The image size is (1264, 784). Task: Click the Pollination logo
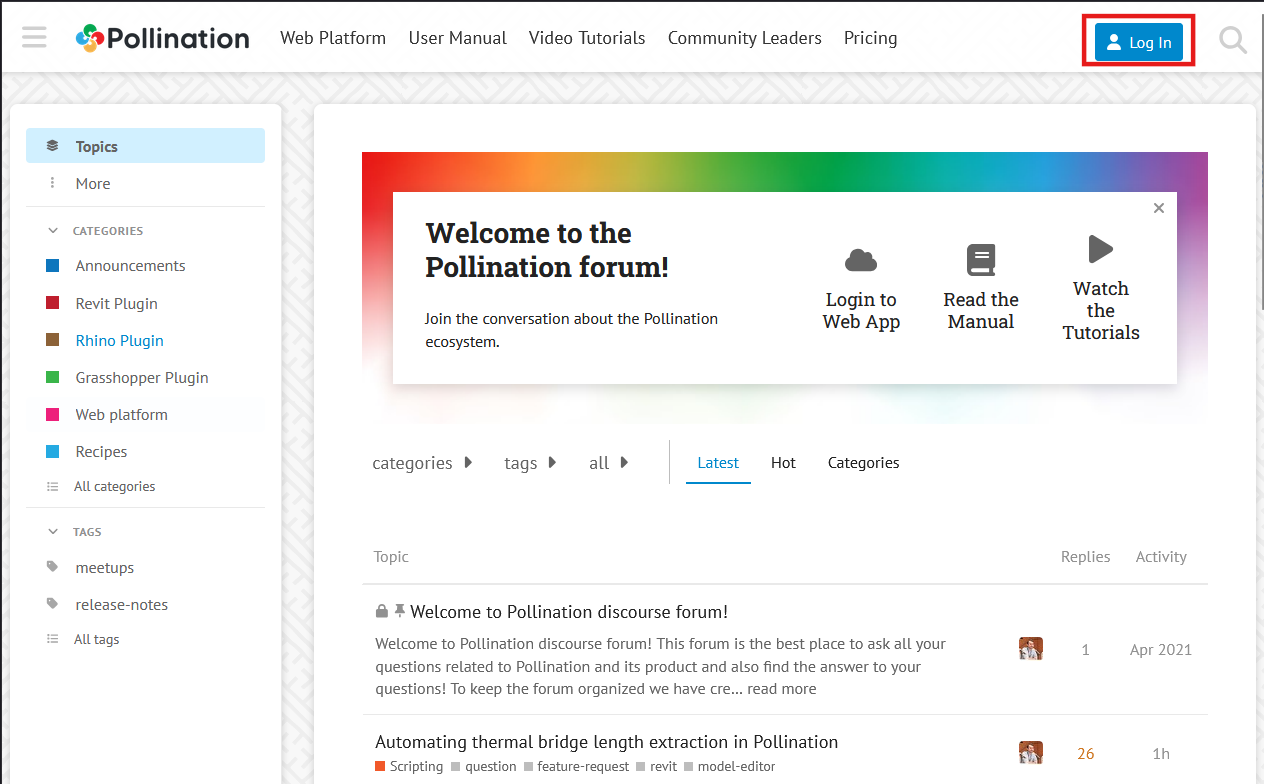point(163,38)
